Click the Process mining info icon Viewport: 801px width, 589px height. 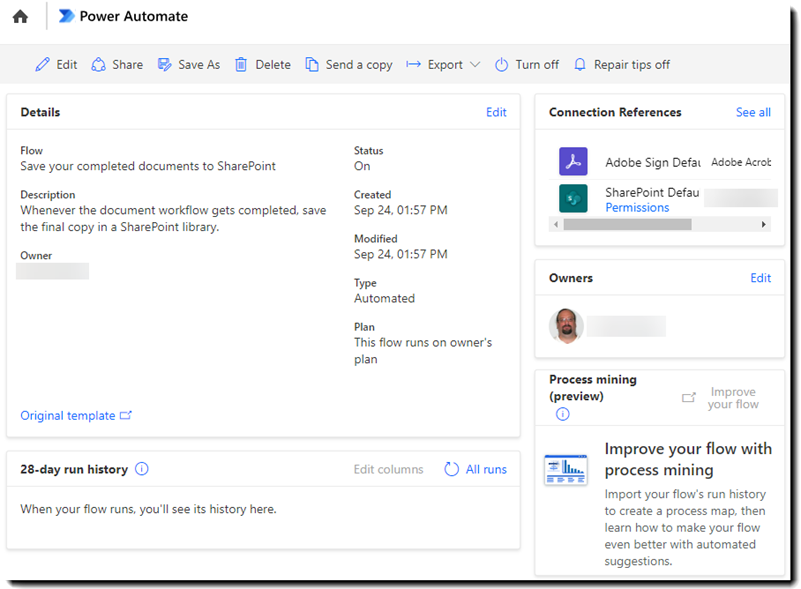tap(562, 414)
